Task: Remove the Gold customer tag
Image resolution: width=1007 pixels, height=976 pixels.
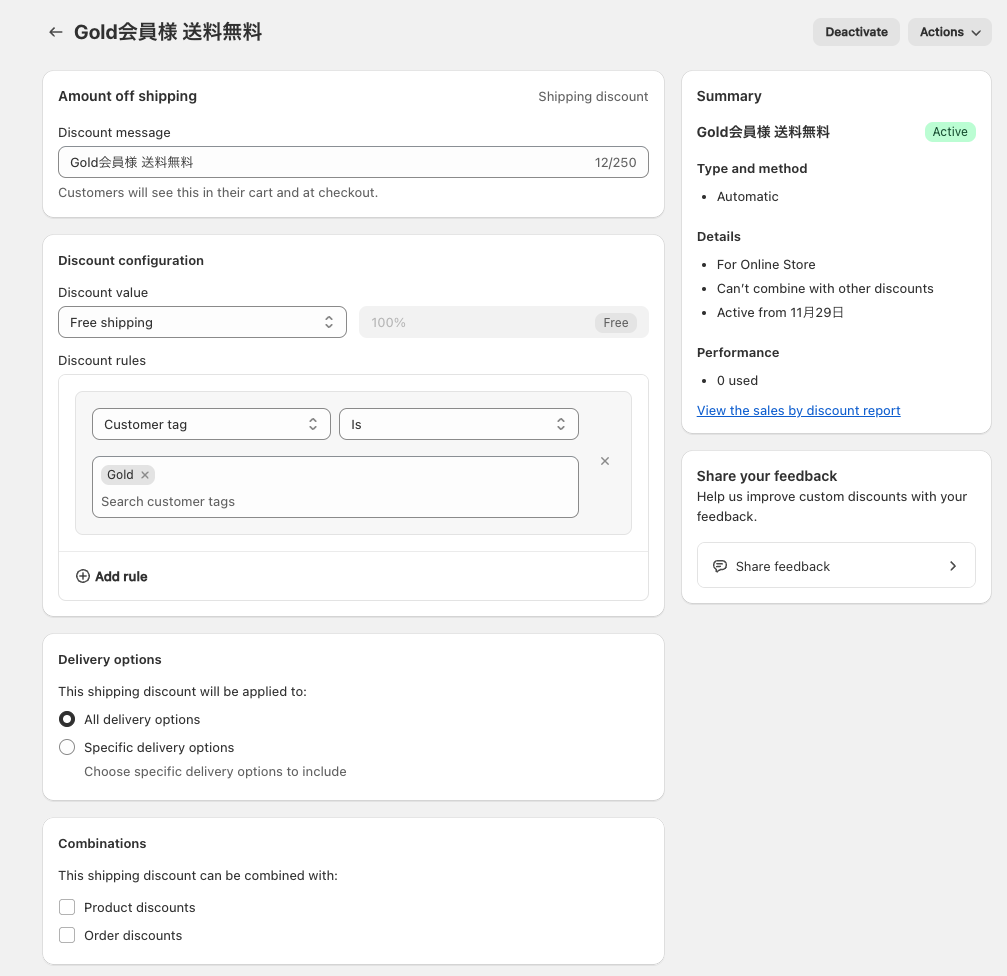Action: point(145,475)
